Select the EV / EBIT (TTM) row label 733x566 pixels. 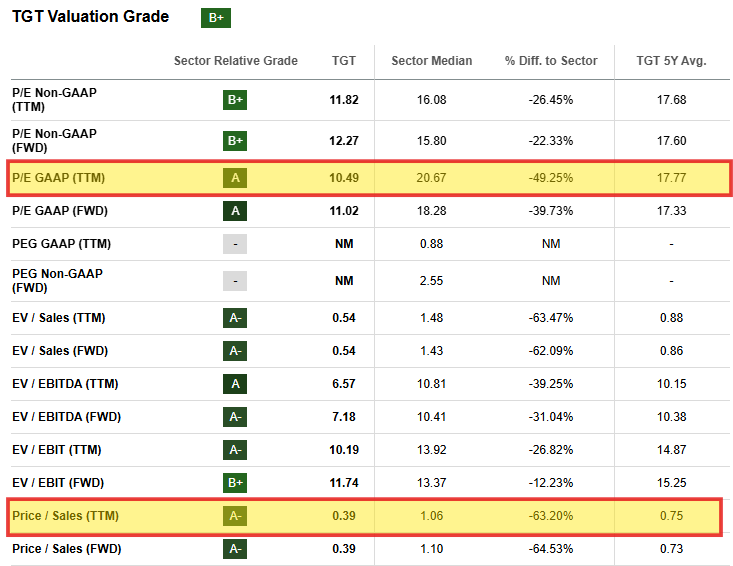click(57, 450)
